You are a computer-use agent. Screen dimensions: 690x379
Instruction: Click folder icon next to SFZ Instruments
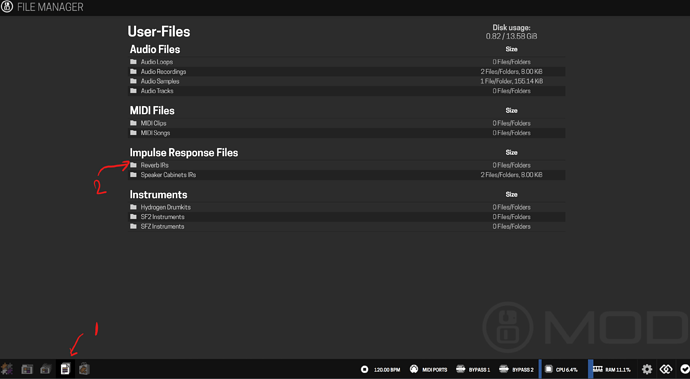(x=133, y=226)
